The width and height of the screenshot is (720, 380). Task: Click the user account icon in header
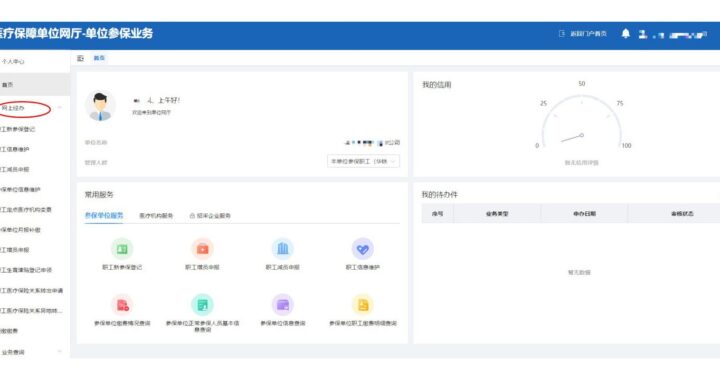[x=643, y=34]
